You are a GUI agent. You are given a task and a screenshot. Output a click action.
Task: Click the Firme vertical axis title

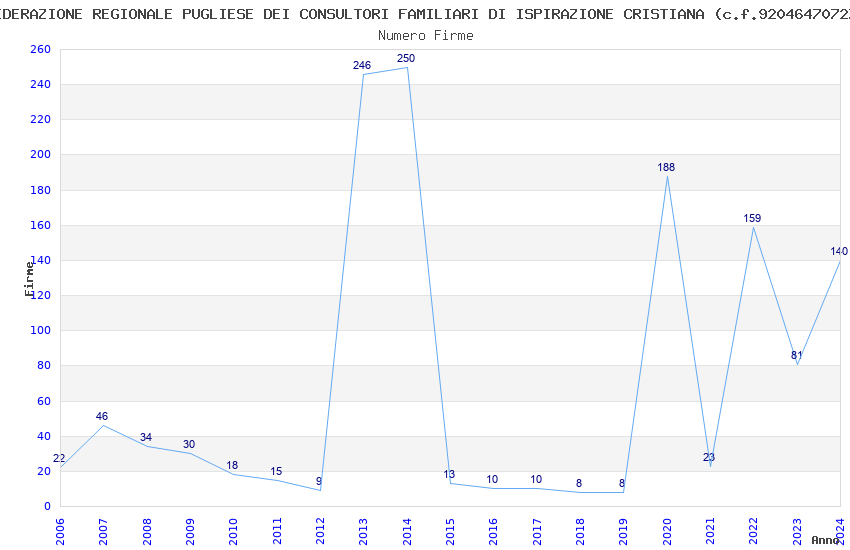pos(29,279)
